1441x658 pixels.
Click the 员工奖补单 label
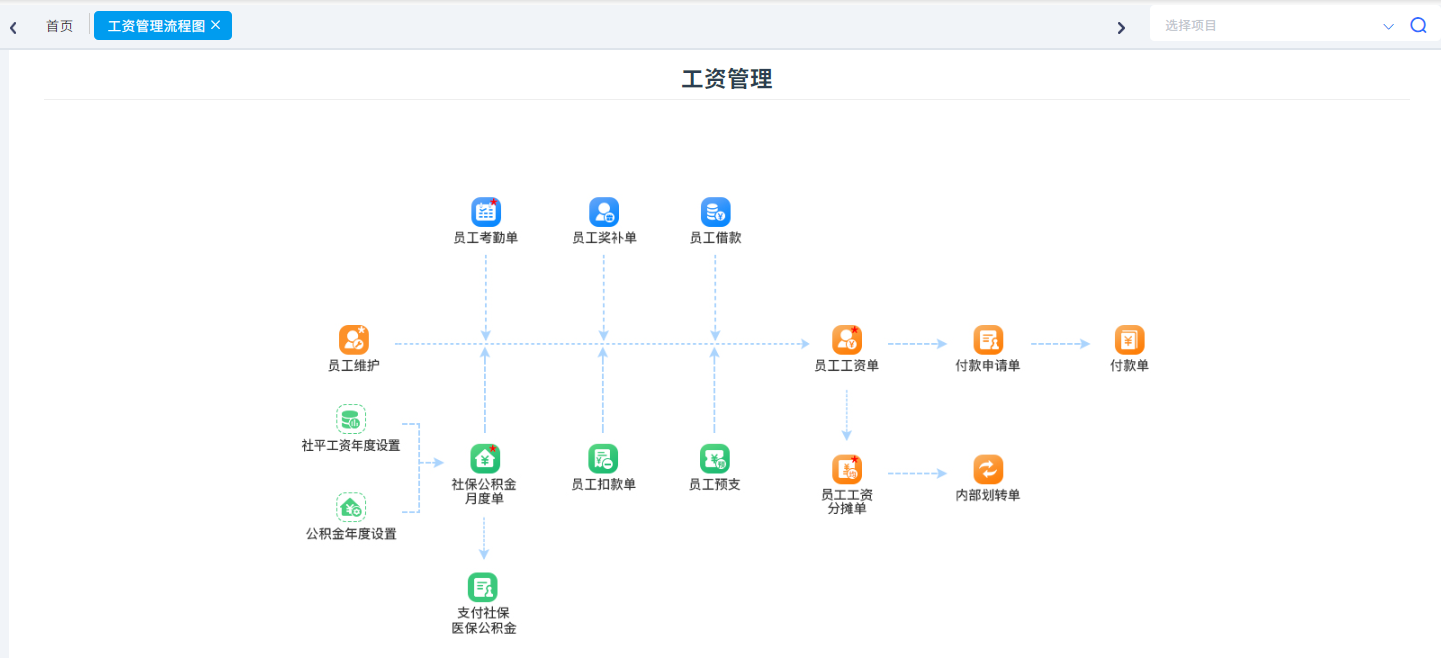[x=604, y=238]
